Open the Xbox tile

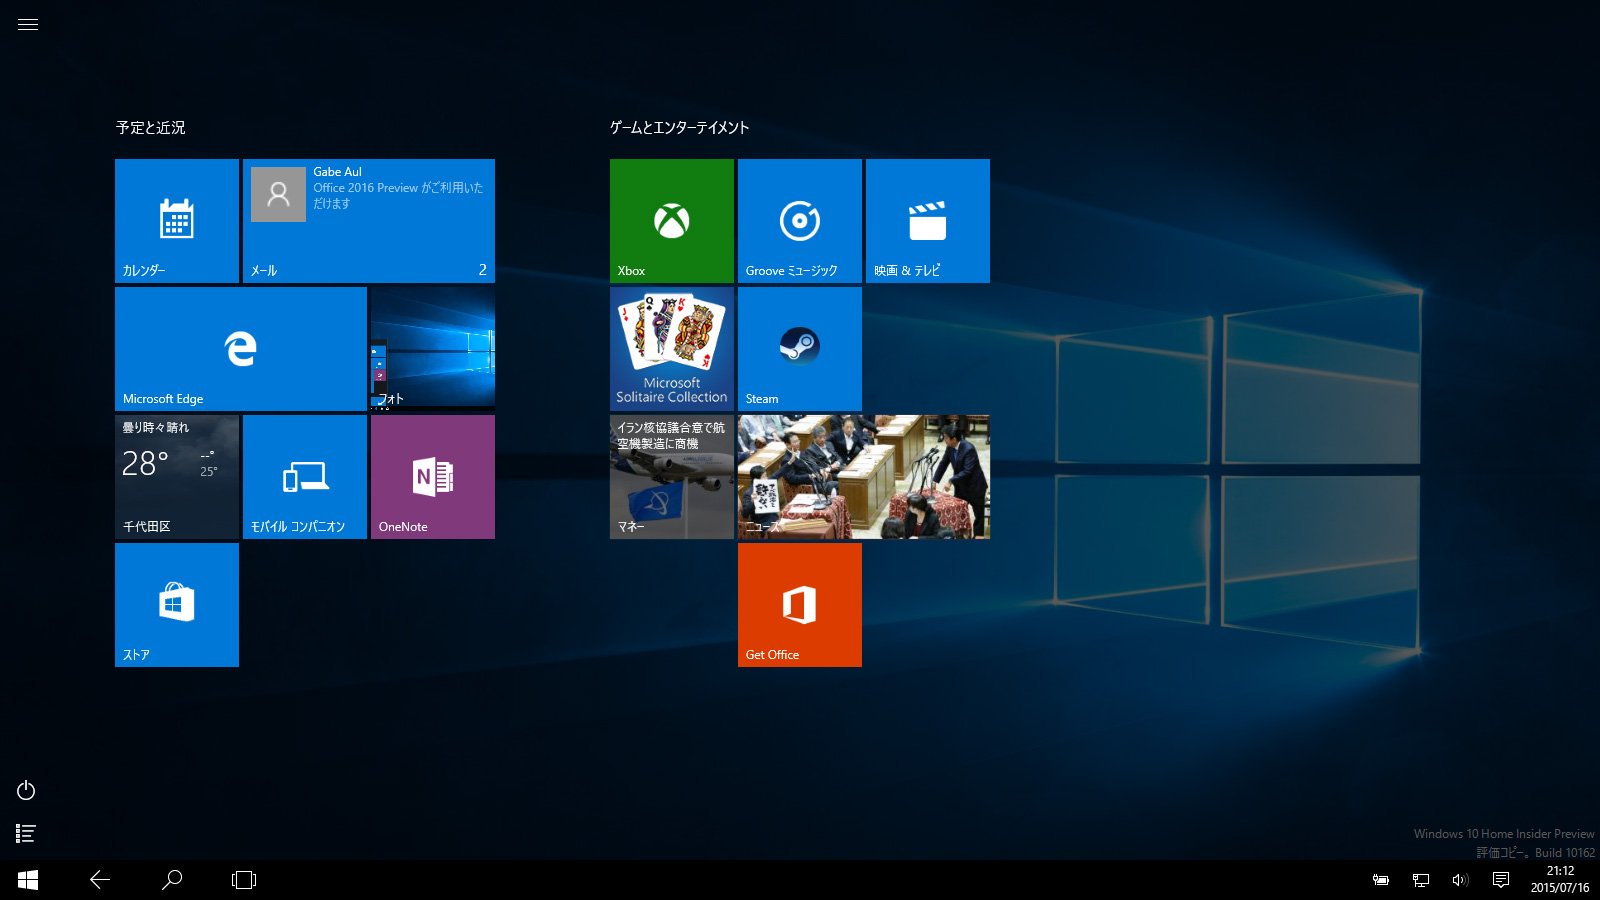pyautogui.click(x=671, y=221)
